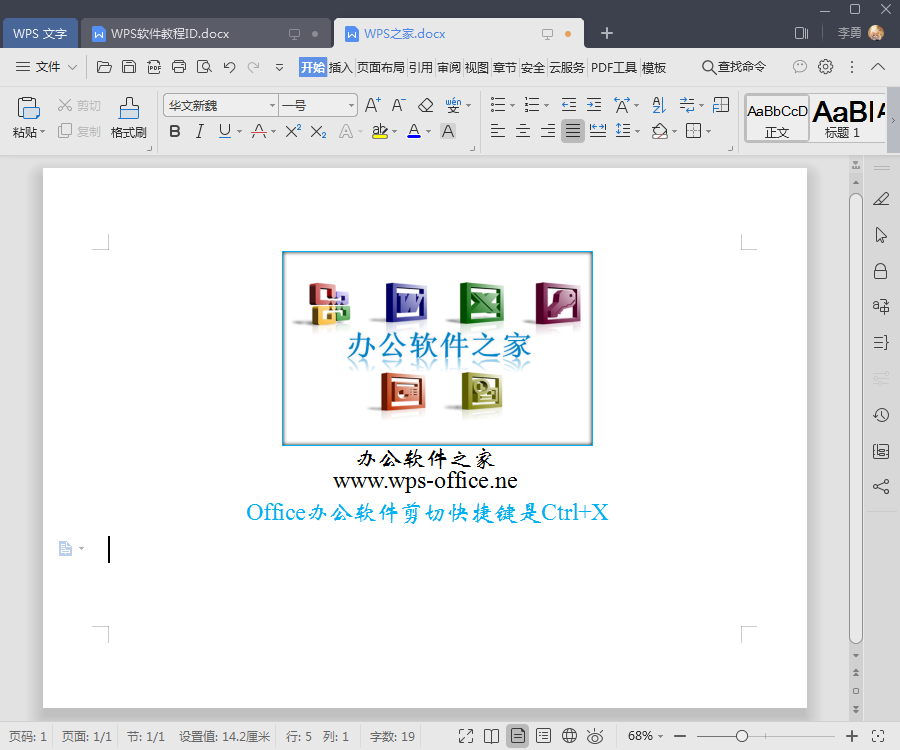The height and width of the screenshot is (750, 900).
Task: Switch to the 插入 ribbon tab
Action: [340, 68]
